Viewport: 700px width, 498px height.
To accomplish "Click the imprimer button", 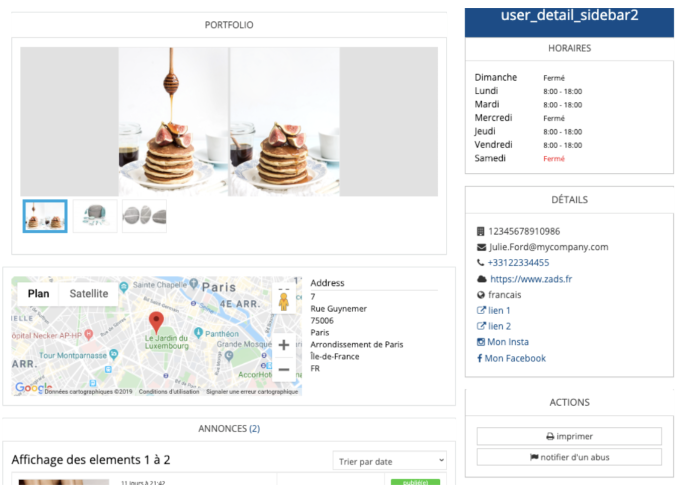I will pyautogui.click(x=569, y=436).
